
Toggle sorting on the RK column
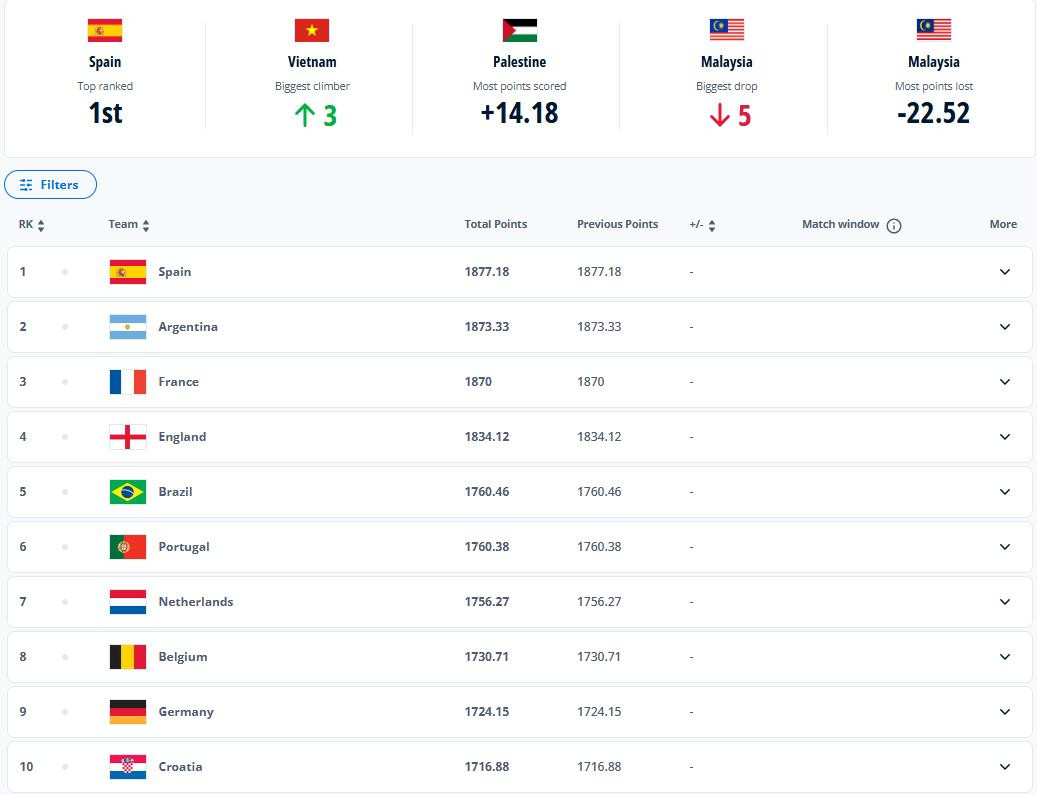40,225
